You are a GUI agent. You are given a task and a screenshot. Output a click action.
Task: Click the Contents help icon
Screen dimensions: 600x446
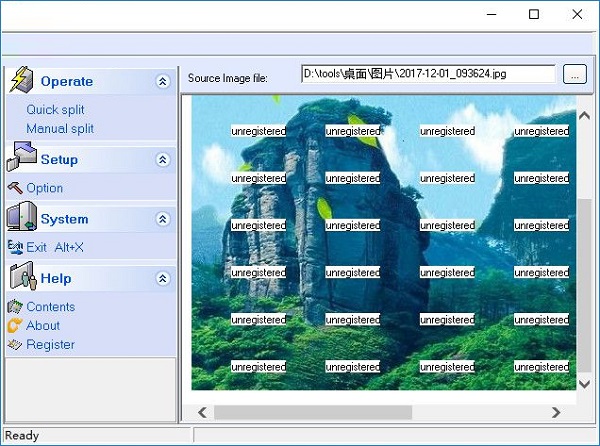14,307
